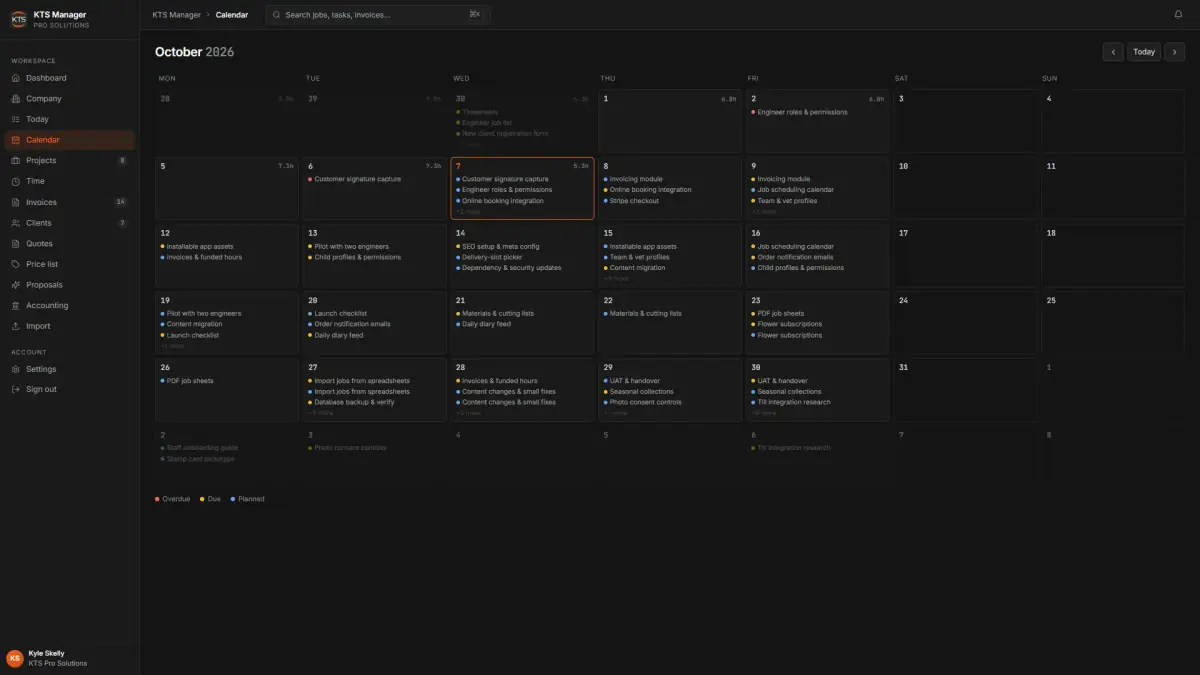This screenshot has height=675, width=1200.
Task: Click the Time clock icon
Action: pos(16,181)
